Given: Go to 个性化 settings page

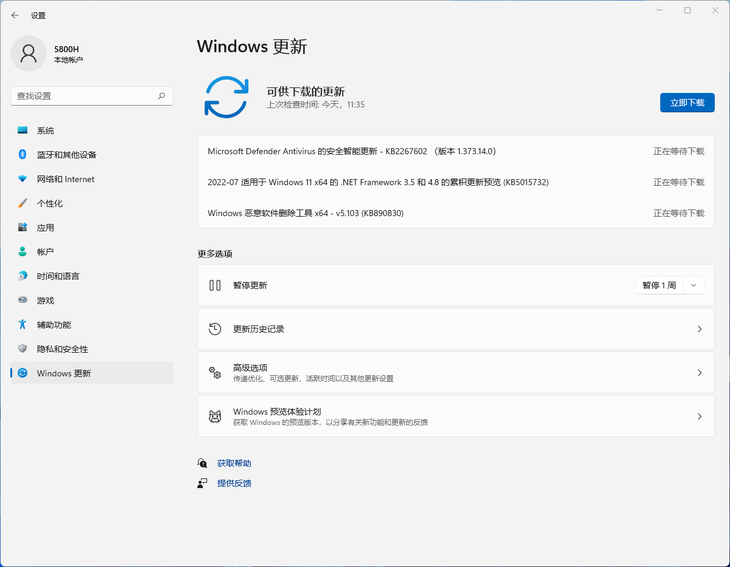Looking at the screenshot, I should point(91,203).
